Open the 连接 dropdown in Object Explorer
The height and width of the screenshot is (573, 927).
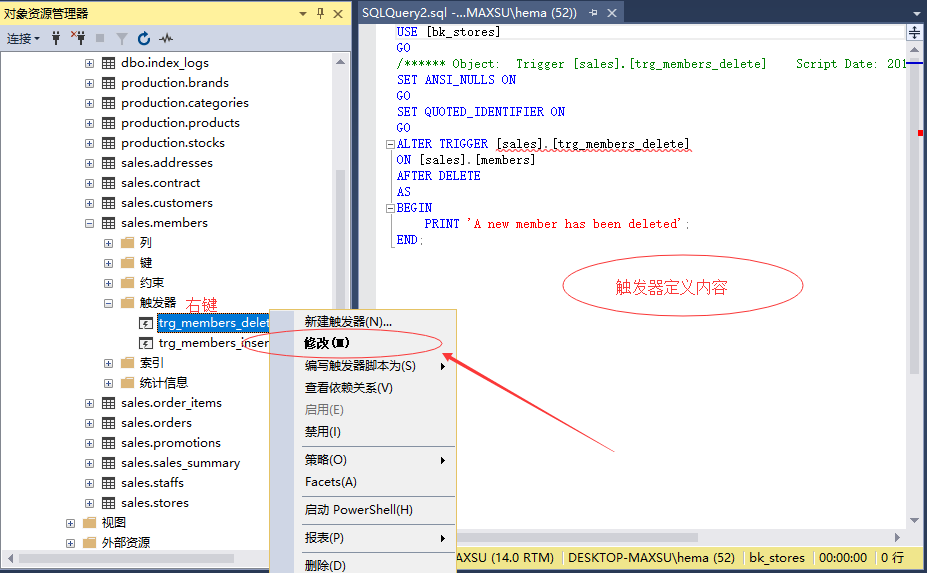(x=23, y=39)
